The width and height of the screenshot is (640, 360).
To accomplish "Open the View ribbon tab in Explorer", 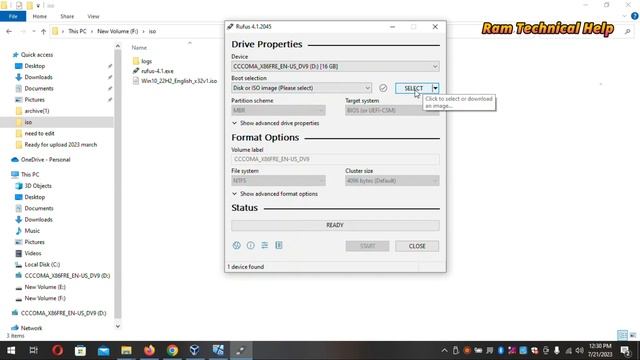I will pos(93,16).
